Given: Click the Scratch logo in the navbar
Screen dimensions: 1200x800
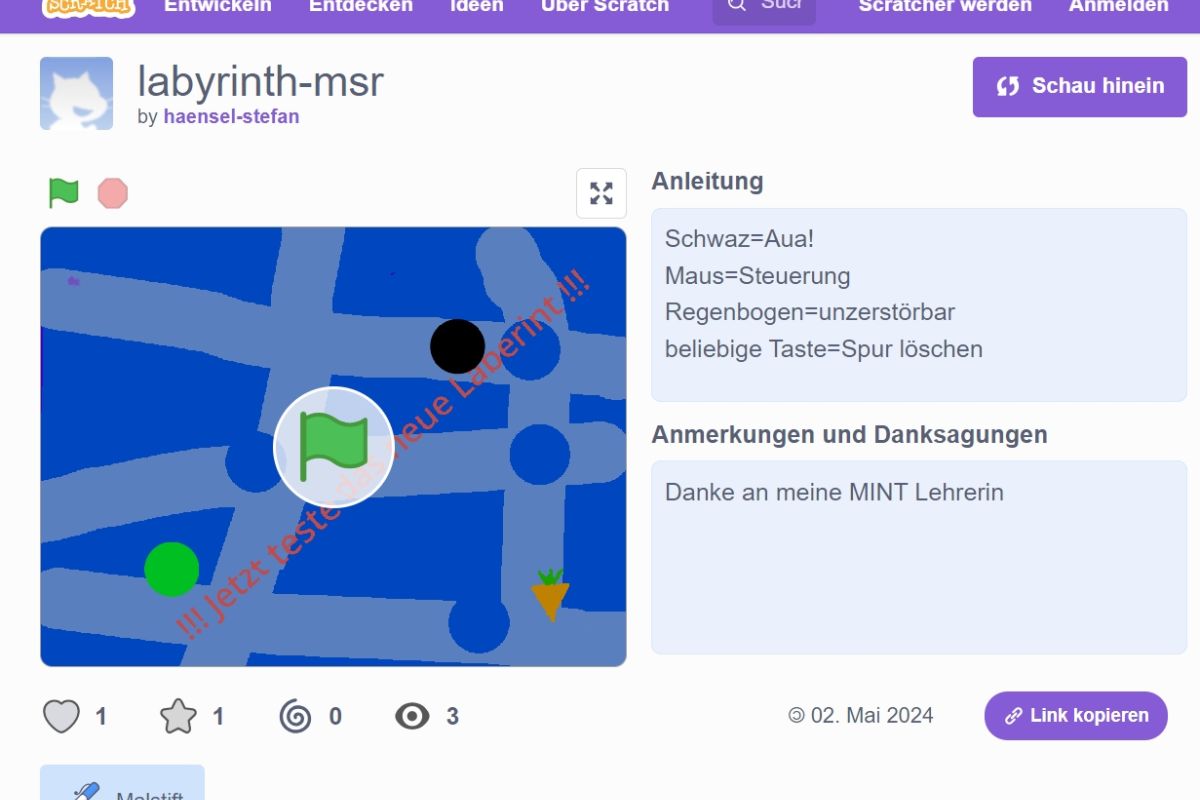Looking at the screenshot, I should 89,7.
